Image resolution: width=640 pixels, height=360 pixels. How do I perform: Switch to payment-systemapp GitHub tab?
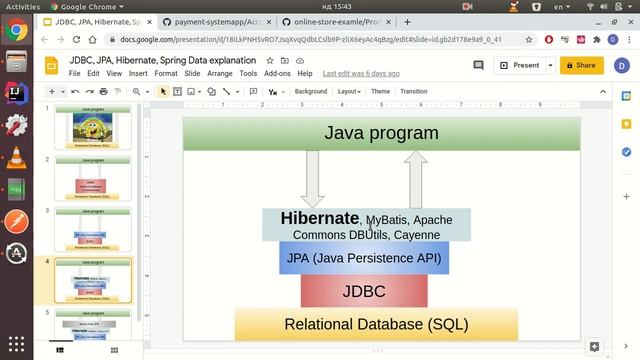tap(217, 22)
